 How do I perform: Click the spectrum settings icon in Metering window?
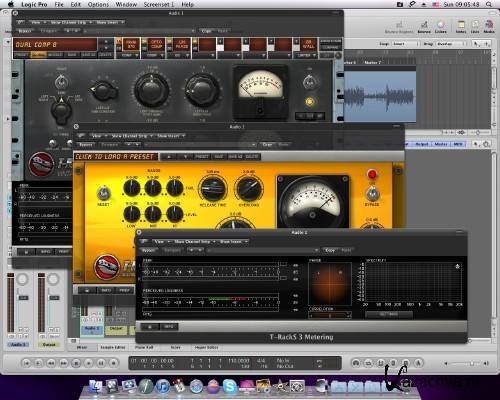457,266
